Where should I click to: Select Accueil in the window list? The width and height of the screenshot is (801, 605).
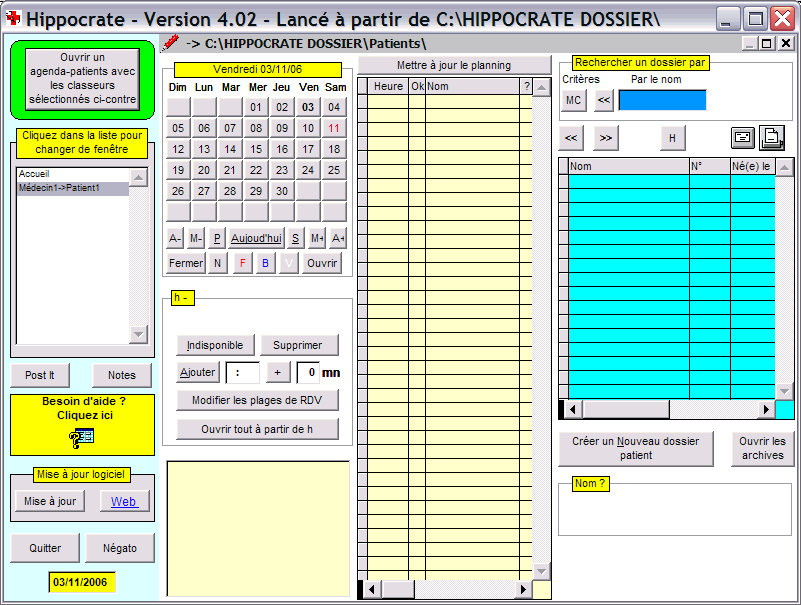[x=73, y=174]
